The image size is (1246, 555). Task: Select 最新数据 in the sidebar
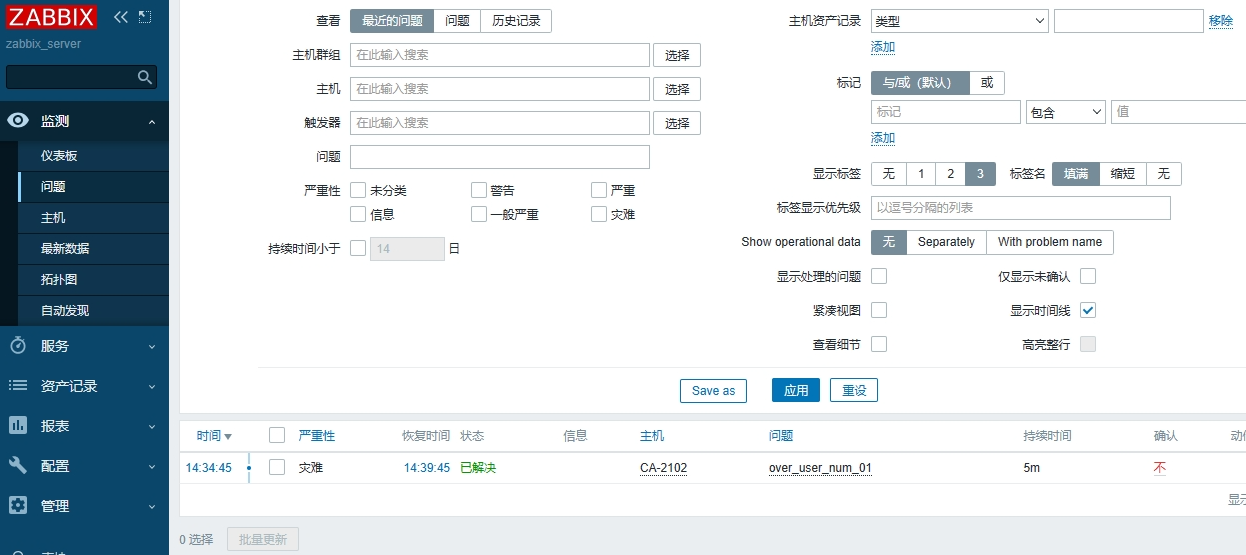click(65, 249)
